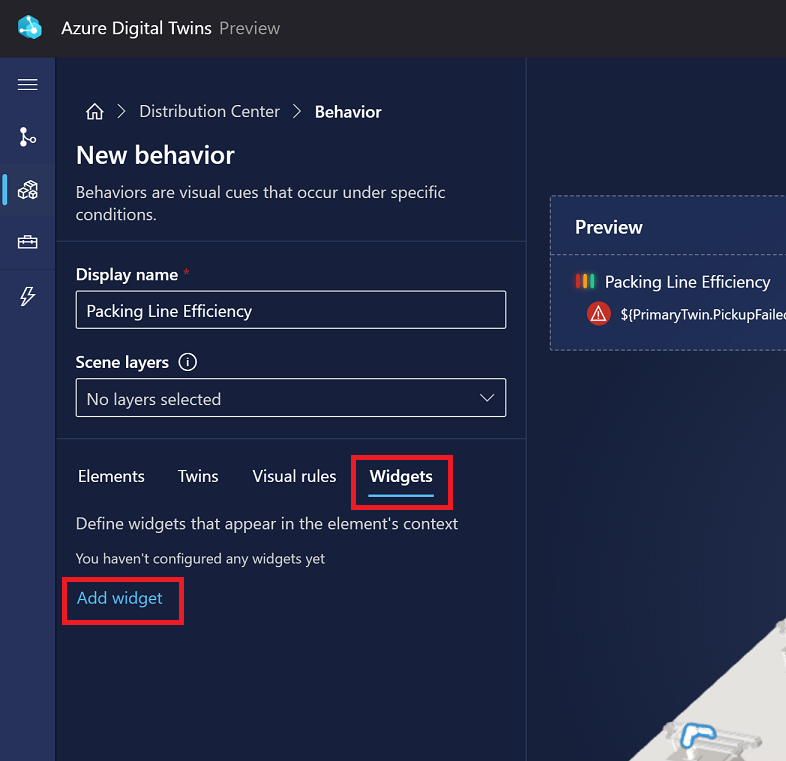
Task: Switch to the Elements tab
Action: 111,476
